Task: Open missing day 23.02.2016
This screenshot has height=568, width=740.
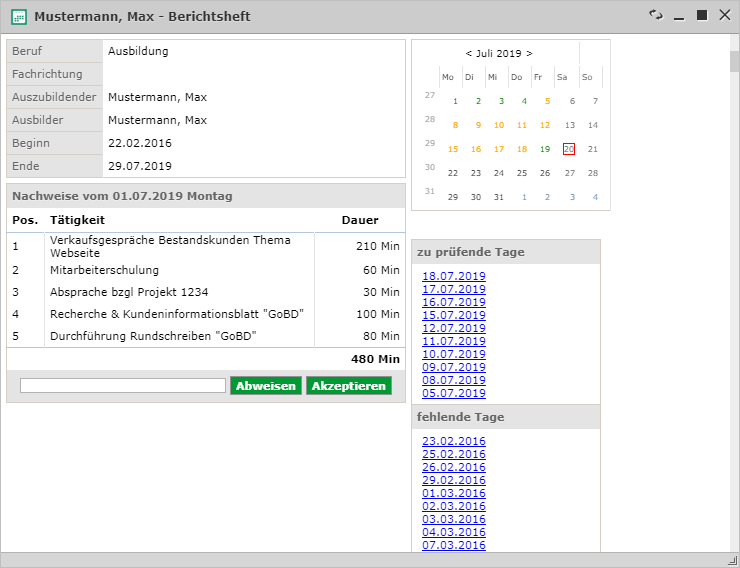Action: click(454, 441)
